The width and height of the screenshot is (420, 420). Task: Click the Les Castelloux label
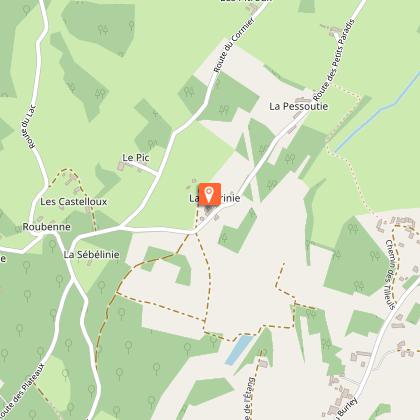tap(74, 202)
